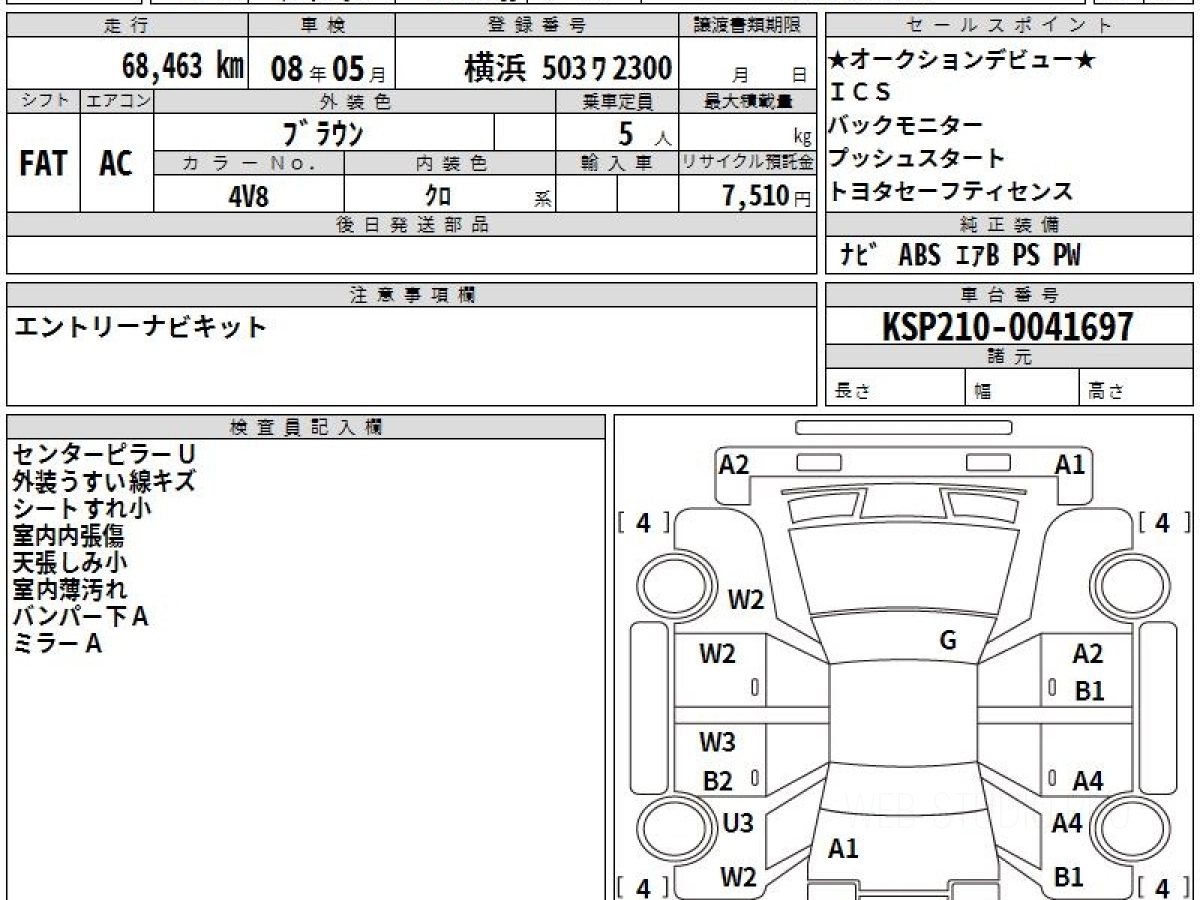Click the 輸入車 header cell

pyautogui.click(x=617, y=163)
